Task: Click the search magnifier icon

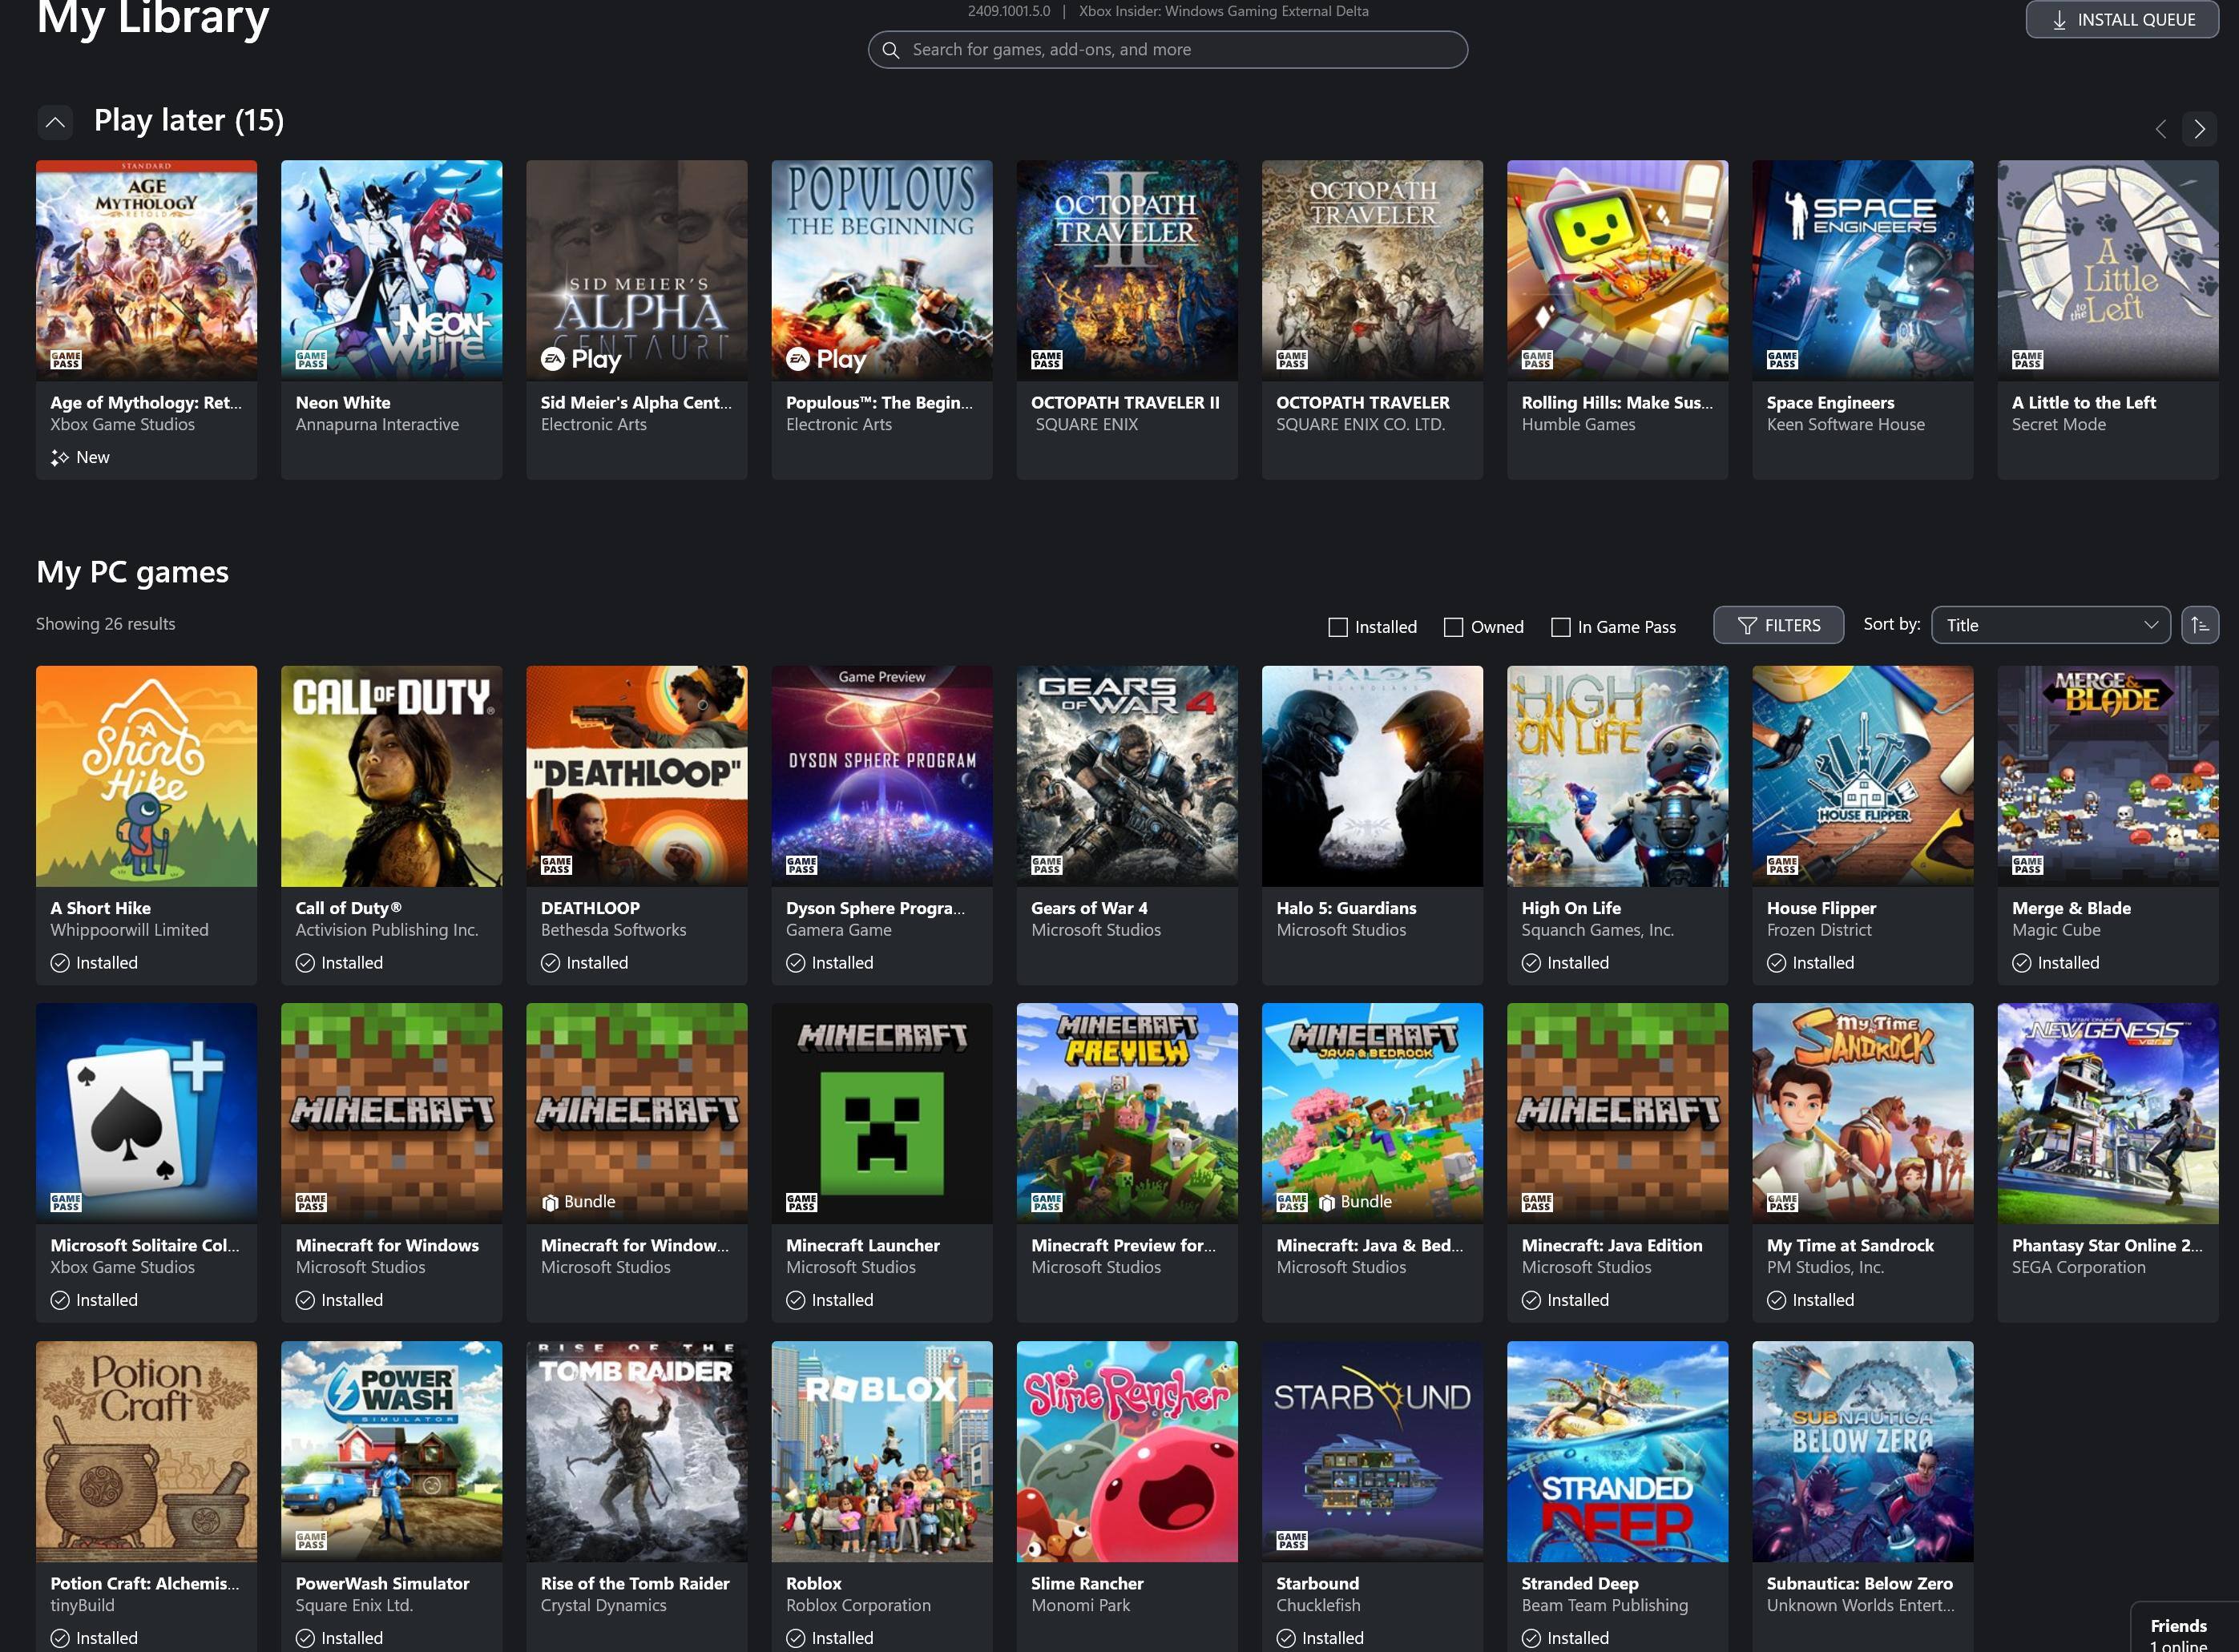Action: tap(890, 50)
